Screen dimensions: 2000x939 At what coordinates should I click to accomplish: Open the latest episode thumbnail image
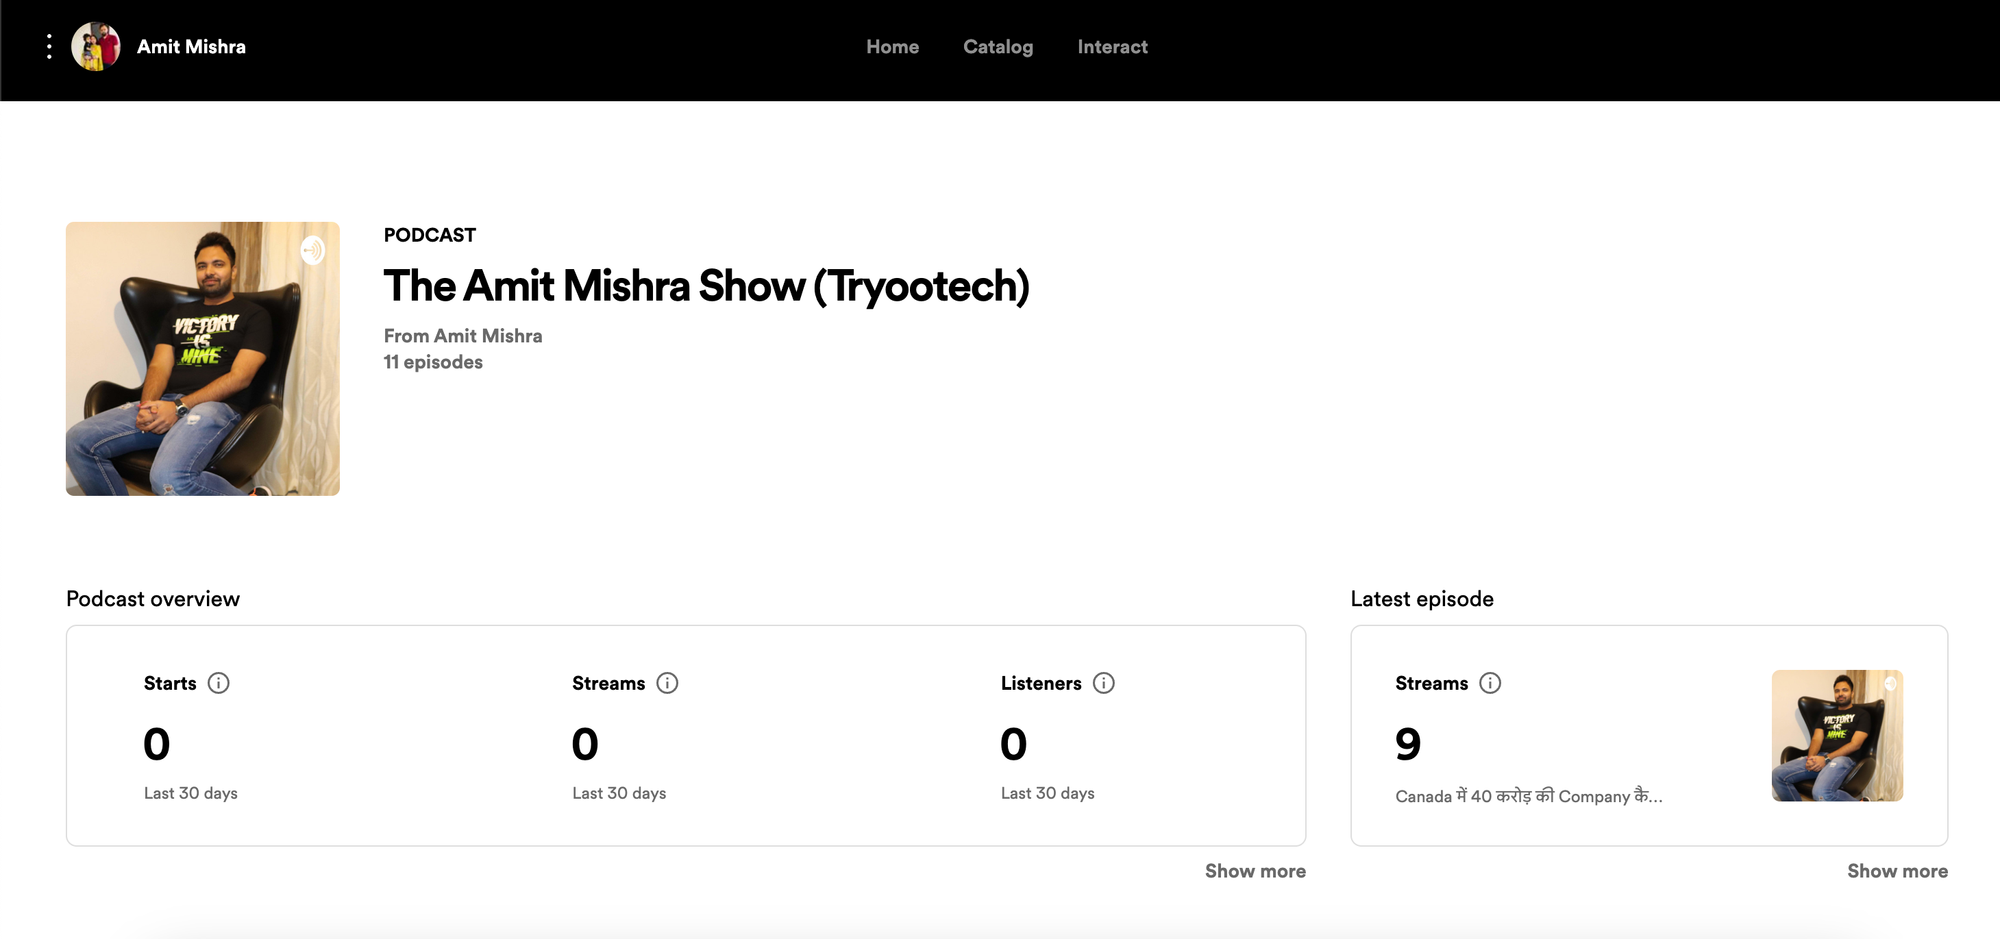1837,736
